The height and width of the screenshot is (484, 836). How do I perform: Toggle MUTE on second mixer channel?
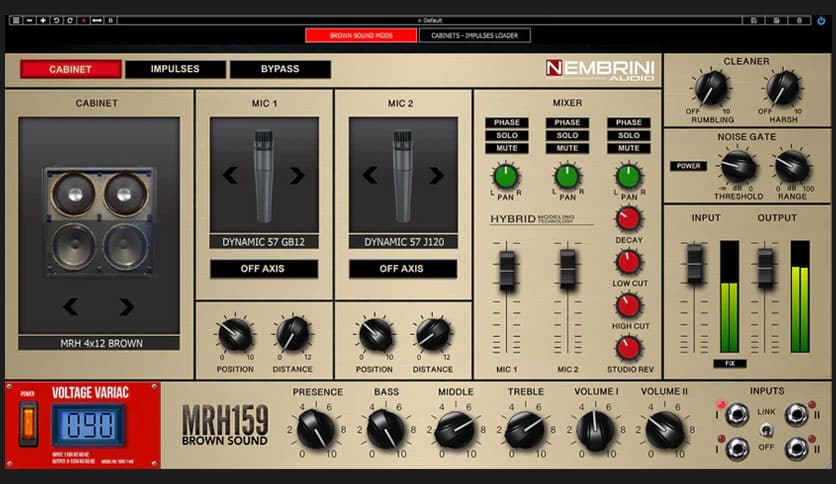(x=567, y=148)
